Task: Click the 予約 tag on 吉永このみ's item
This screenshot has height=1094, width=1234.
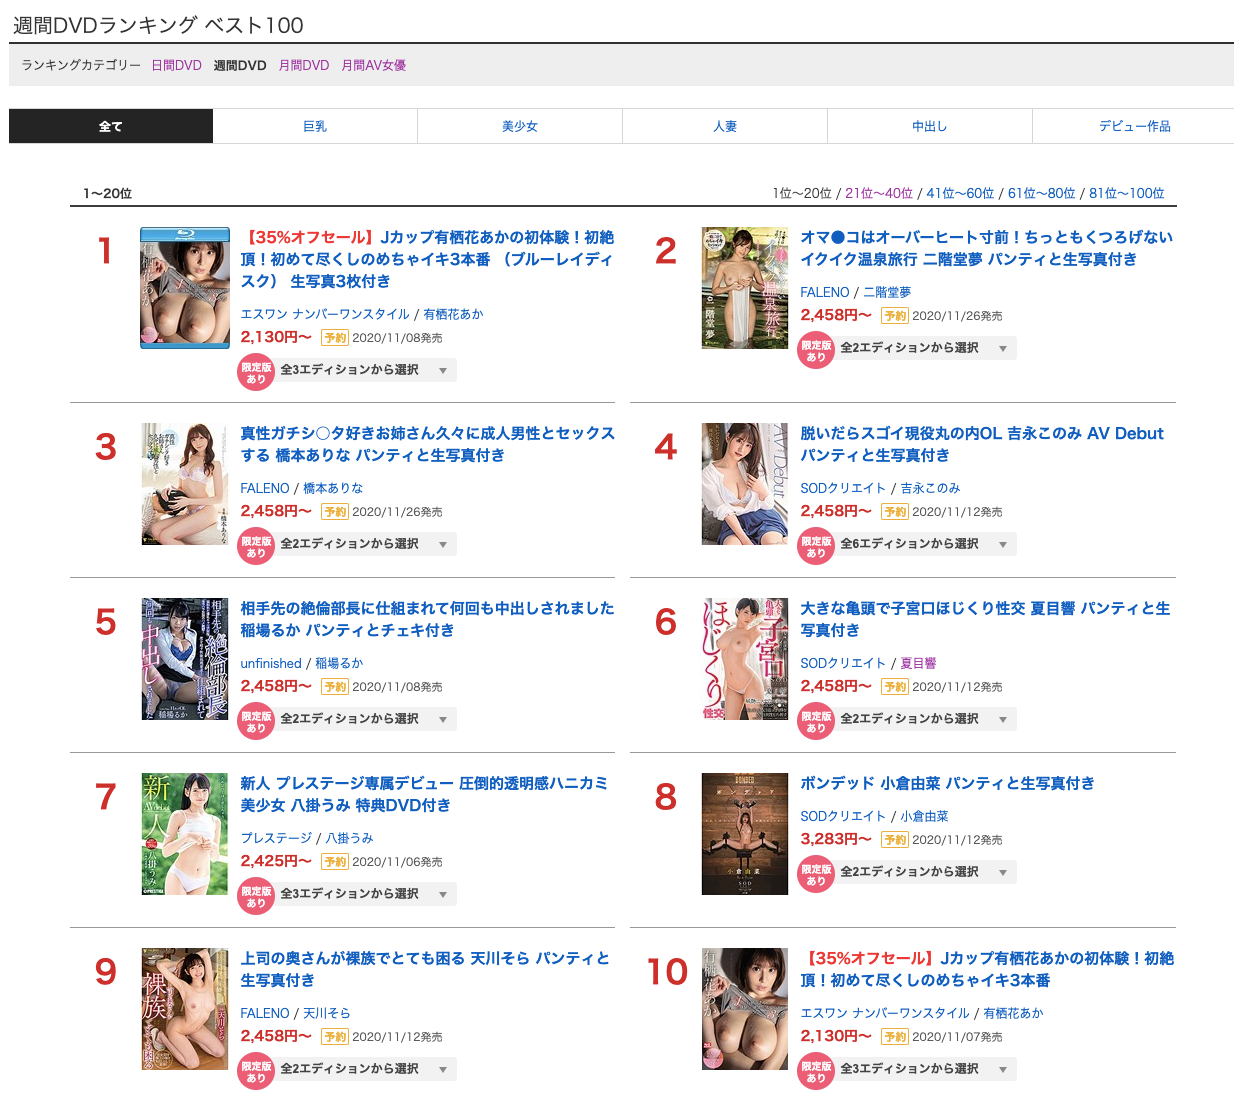Action: [x=895, y=512]
